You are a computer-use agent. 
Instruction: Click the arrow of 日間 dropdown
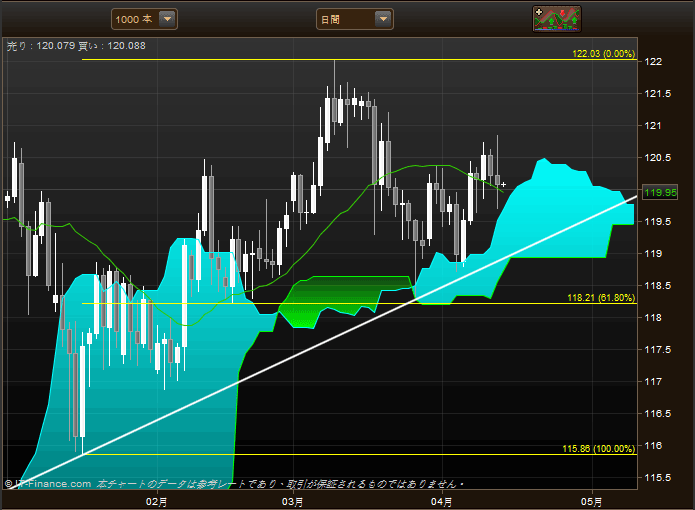[x=383, y=19]
